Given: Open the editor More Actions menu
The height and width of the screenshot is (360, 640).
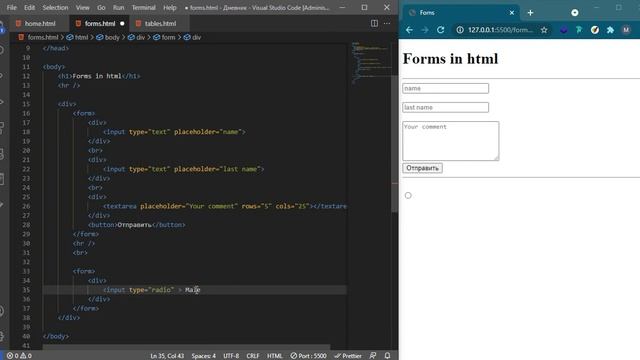Looking at the screenshot, I should tap(387, 23).
